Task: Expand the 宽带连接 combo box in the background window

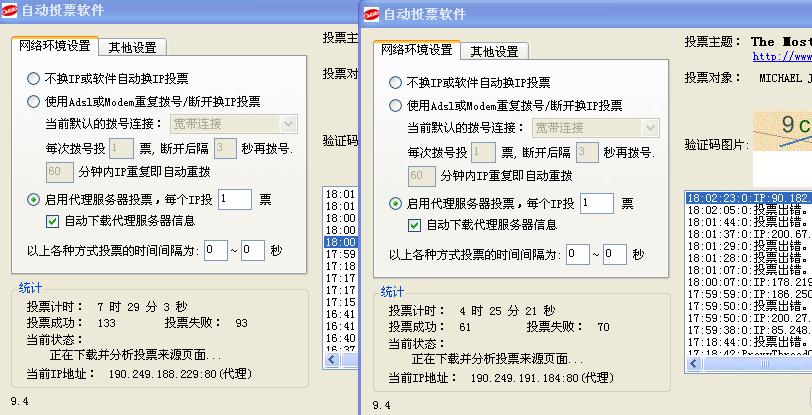Action: point(234,124)
